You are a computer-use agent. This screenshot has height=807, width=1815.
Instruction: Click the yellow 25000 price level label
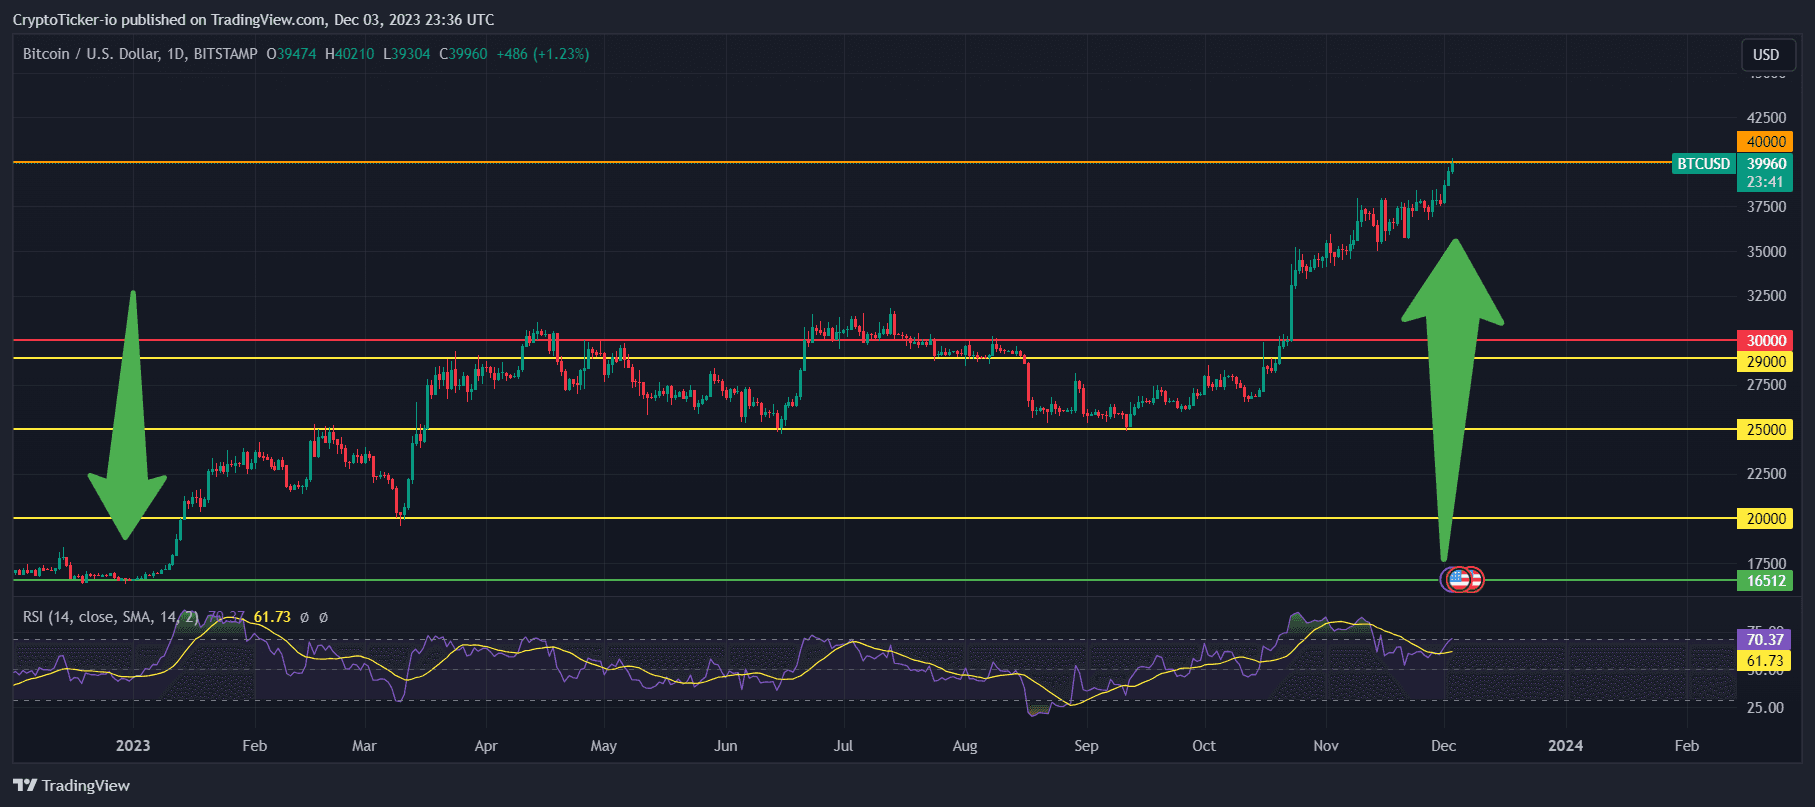tap(1765, 430)
